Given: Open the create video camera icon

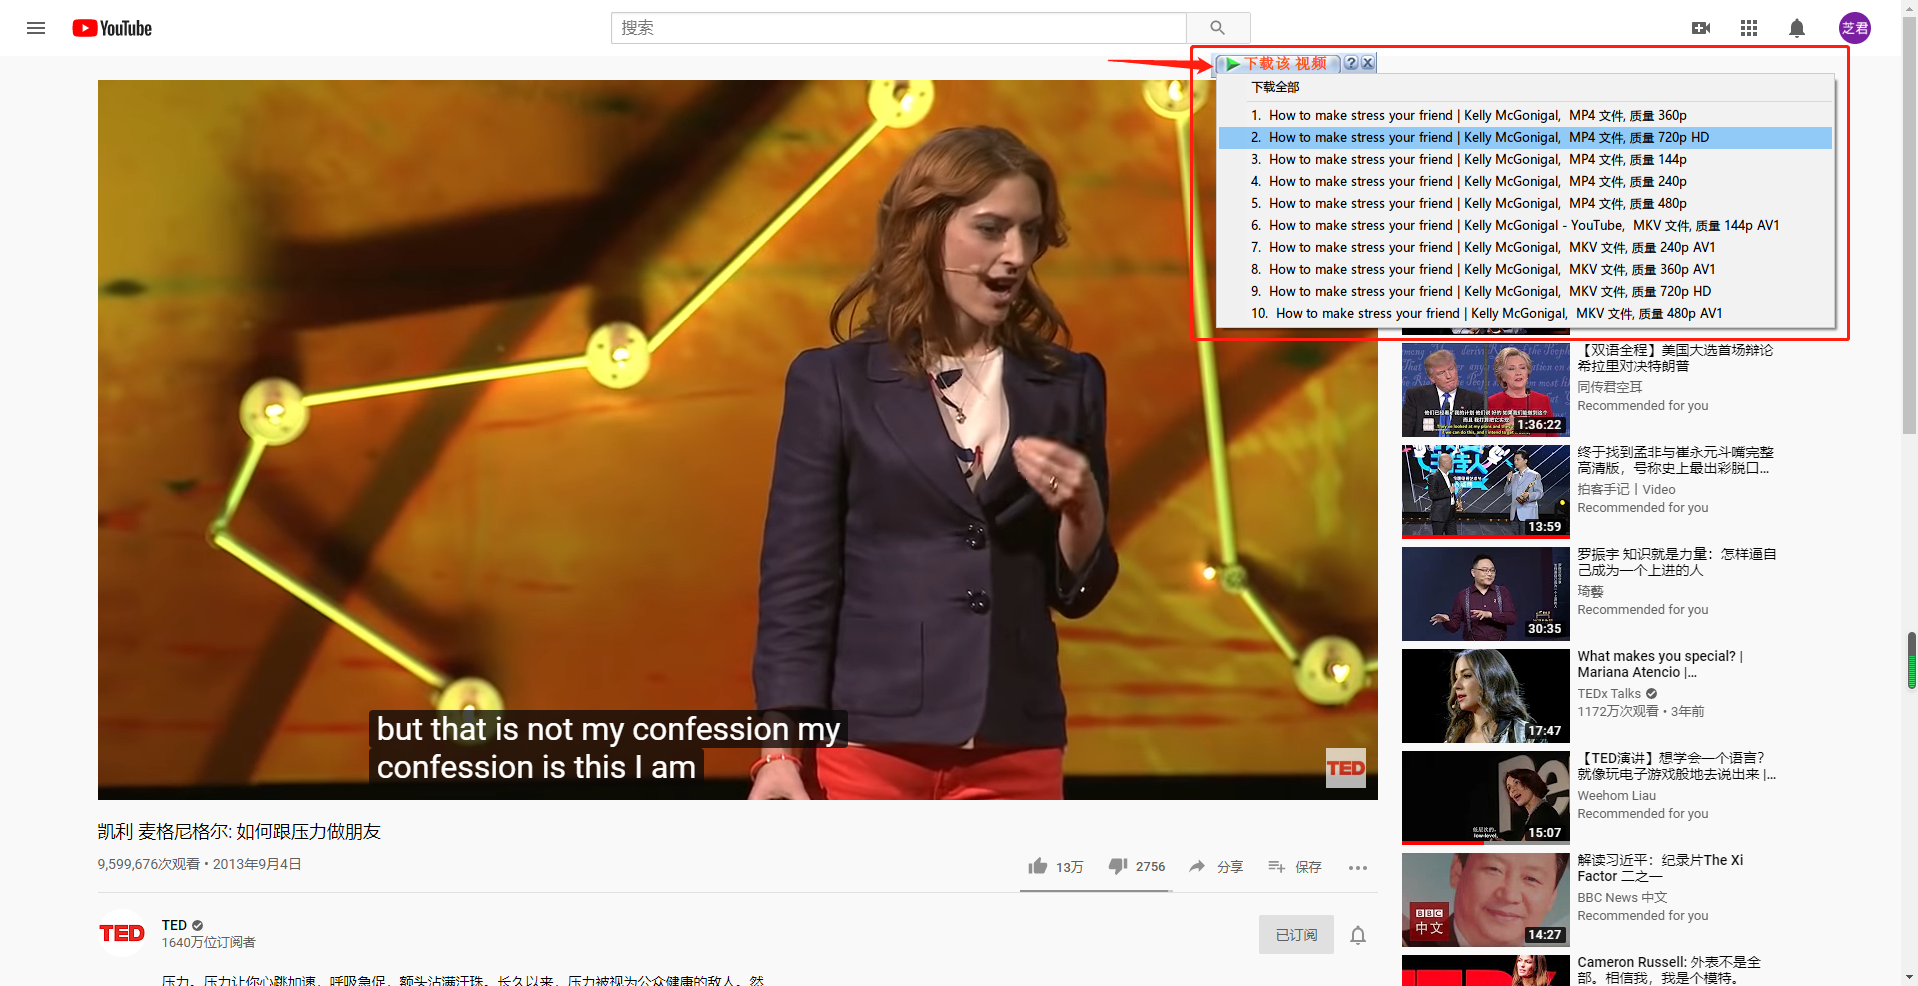Looking at the screenshot, I should click(x=1700, y=28).
